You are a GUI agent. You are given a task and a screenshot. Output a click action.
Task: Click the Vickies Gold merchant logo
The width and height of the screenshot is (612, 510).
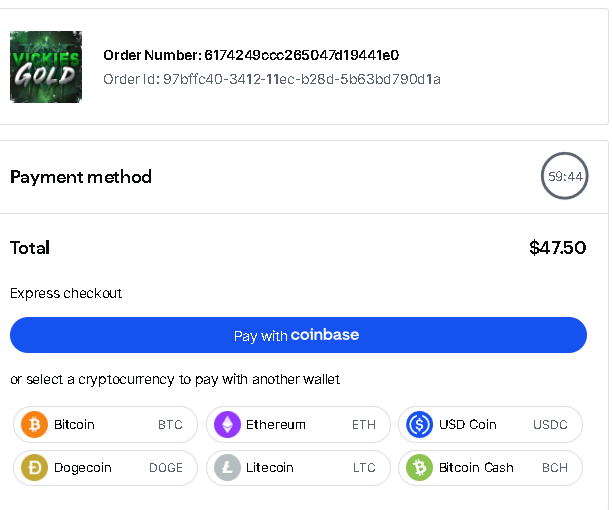point(46,67)
